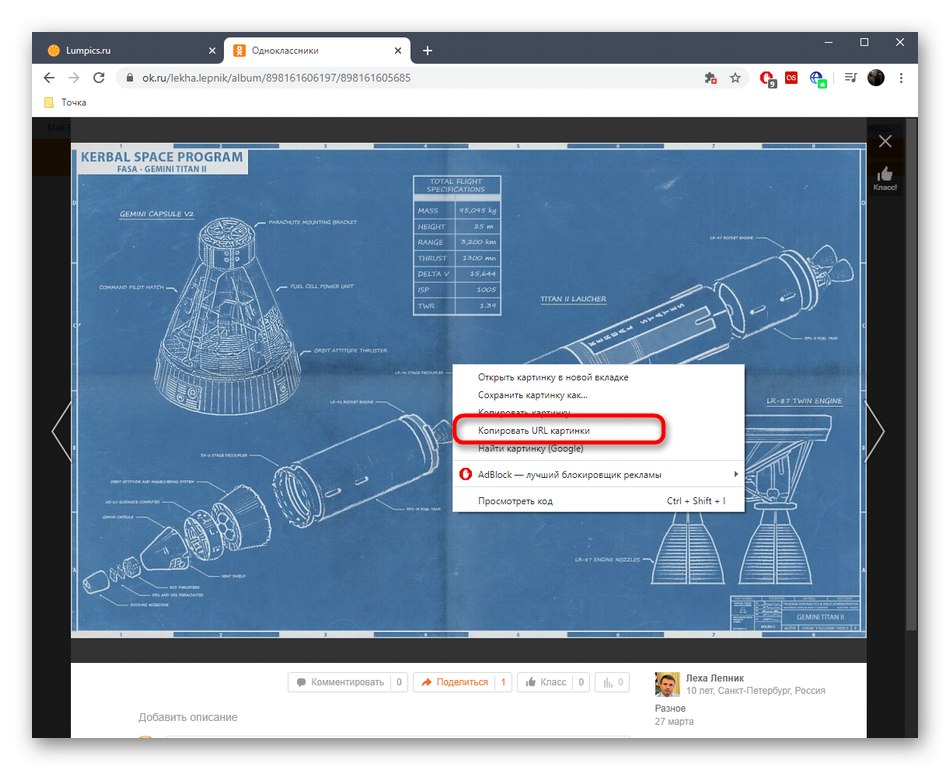950x770 pixels.
Task: Go back with the browser back arrow
Action: tap(49, 78)
